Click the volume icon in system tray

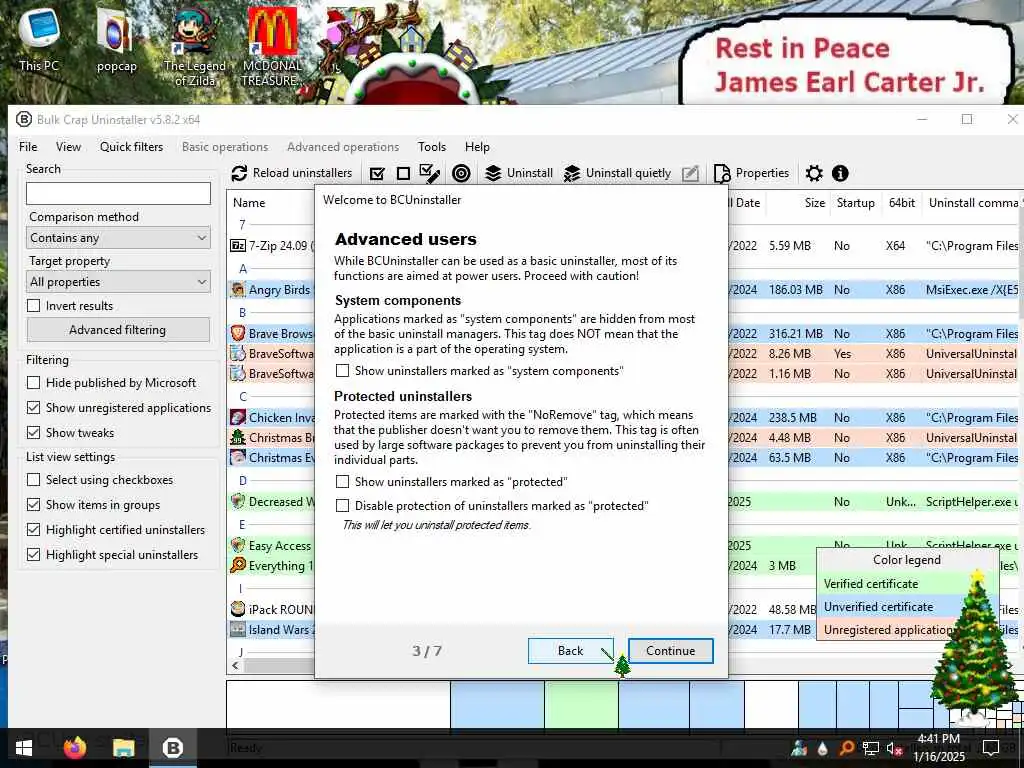click(893, 748)
